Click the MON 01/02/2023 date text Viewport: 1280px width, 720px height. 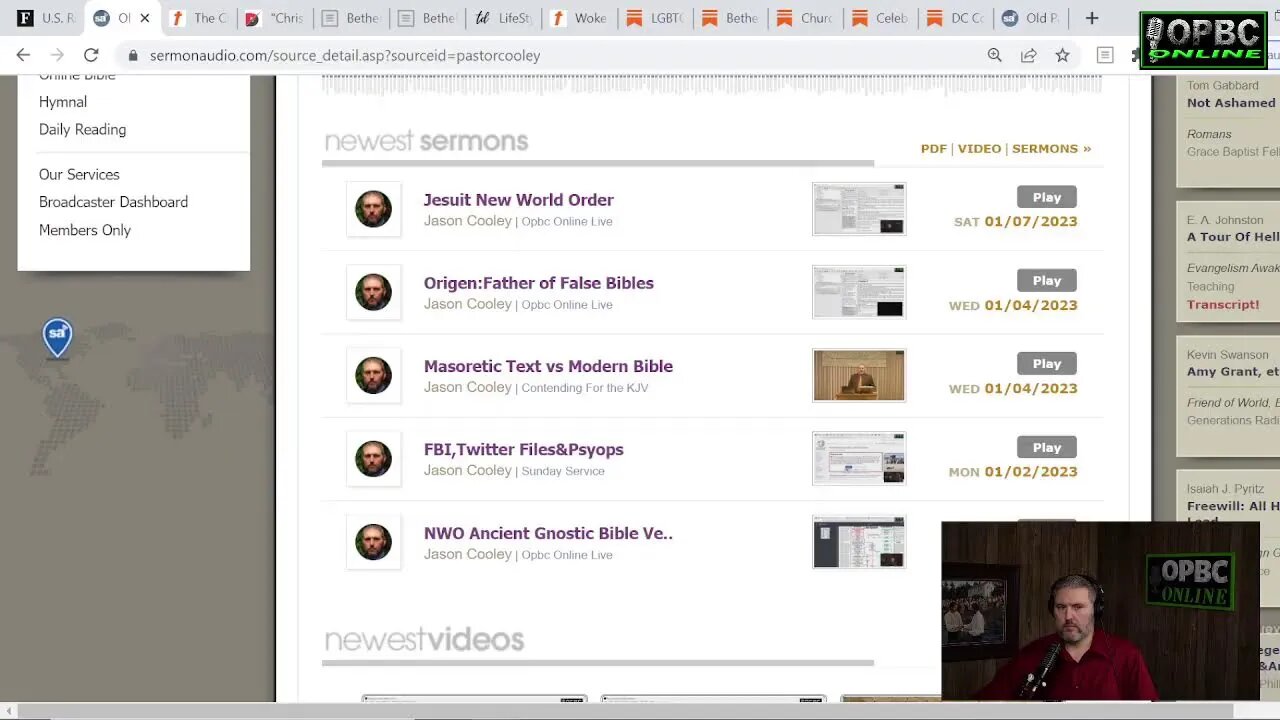tap(1013, 472)
